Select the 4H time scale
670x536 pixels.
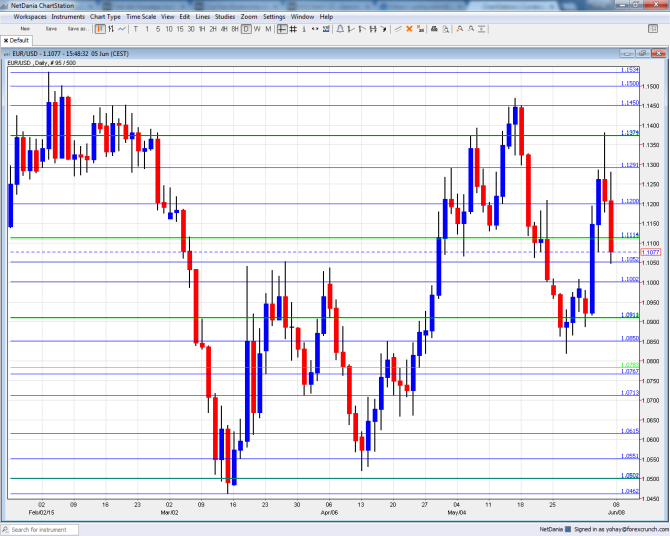(224, 29)
